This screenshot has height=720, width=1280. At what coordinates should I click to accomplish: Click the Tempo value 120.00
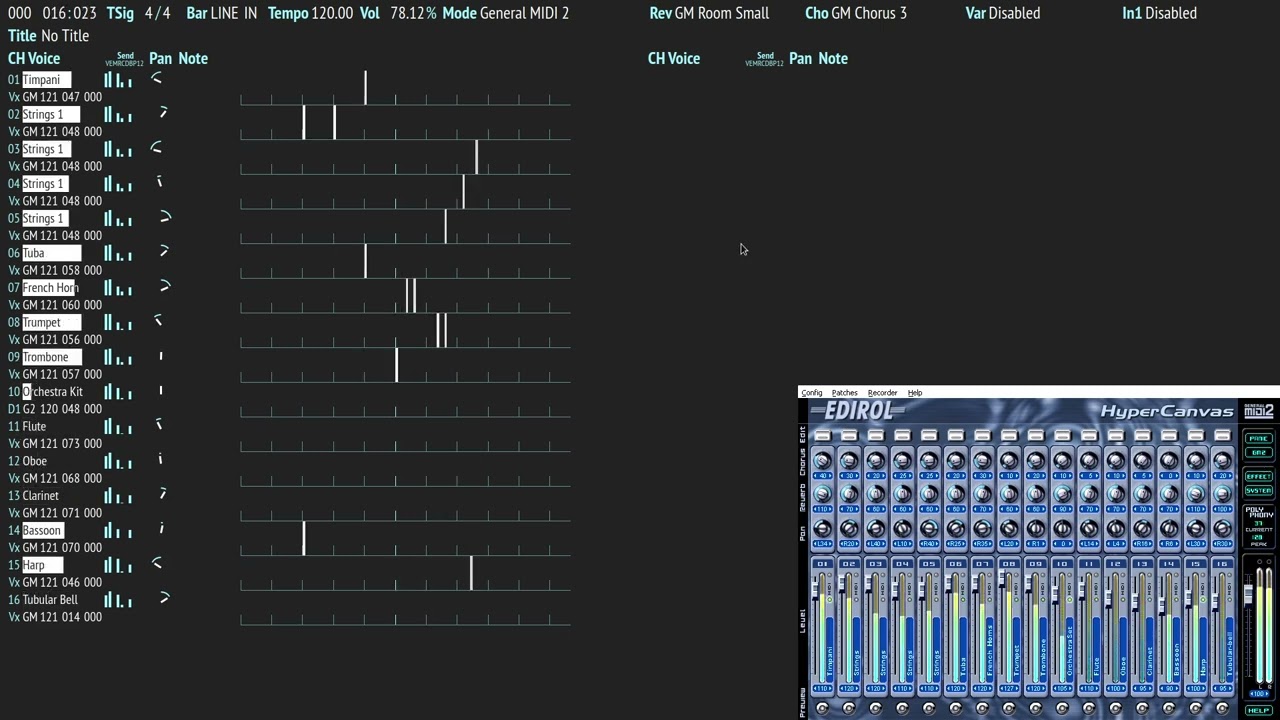[x=332, y=13]
